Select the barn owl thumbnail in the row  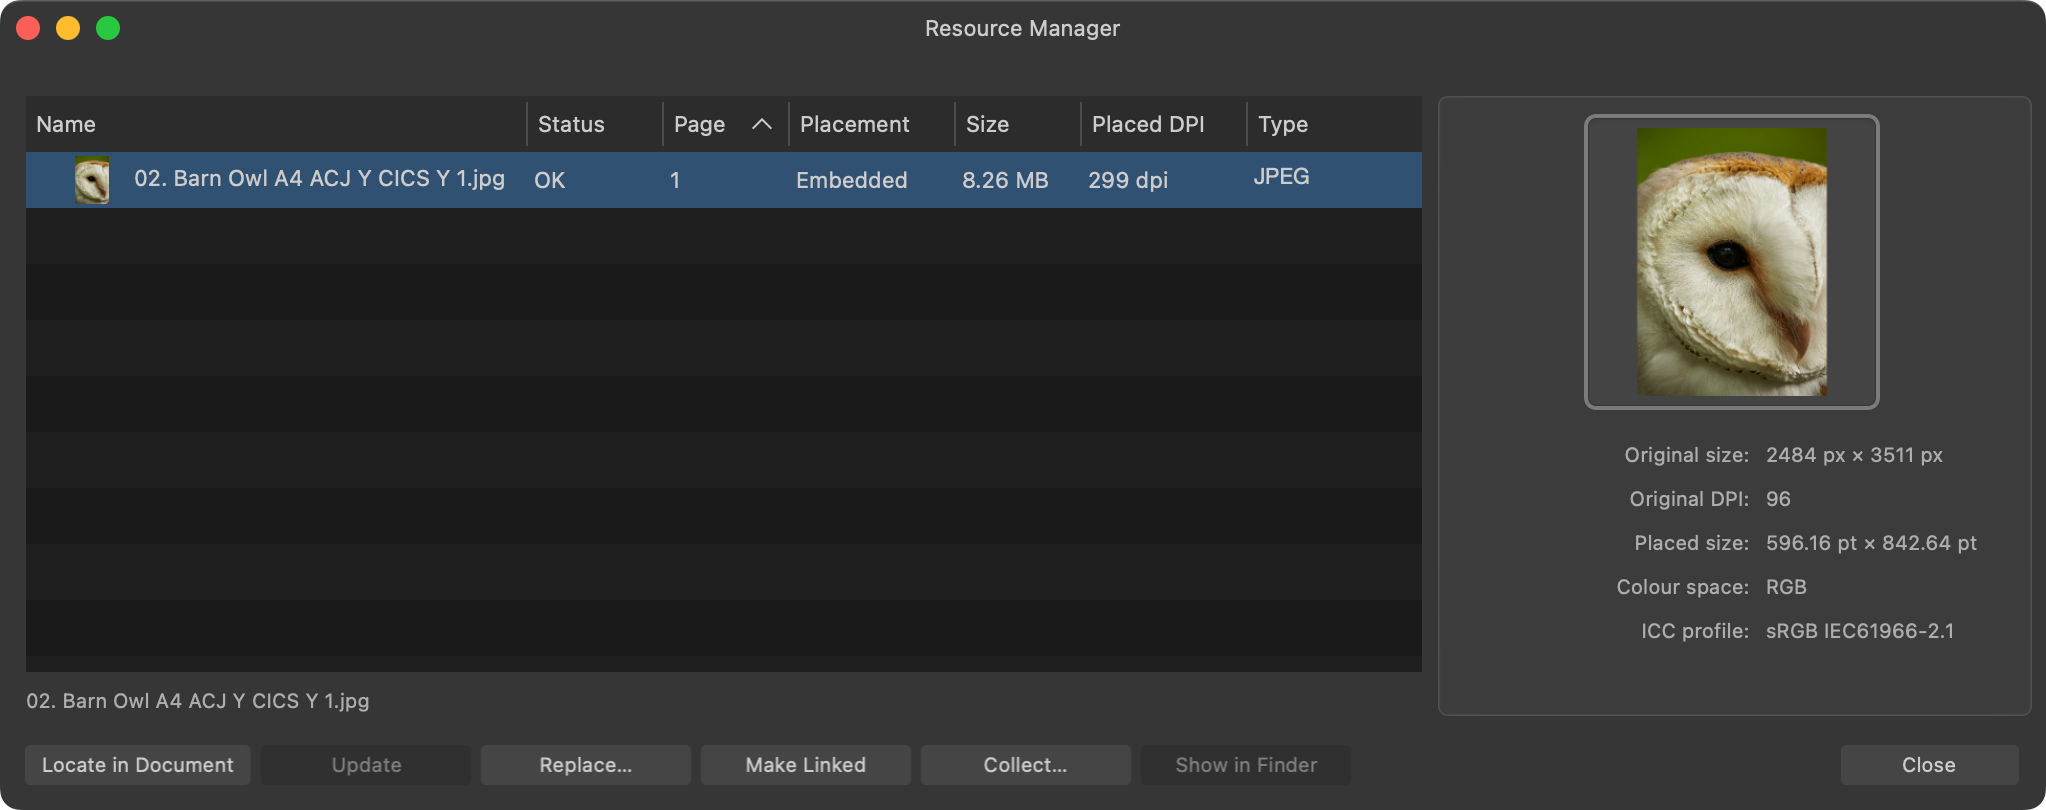92,180
